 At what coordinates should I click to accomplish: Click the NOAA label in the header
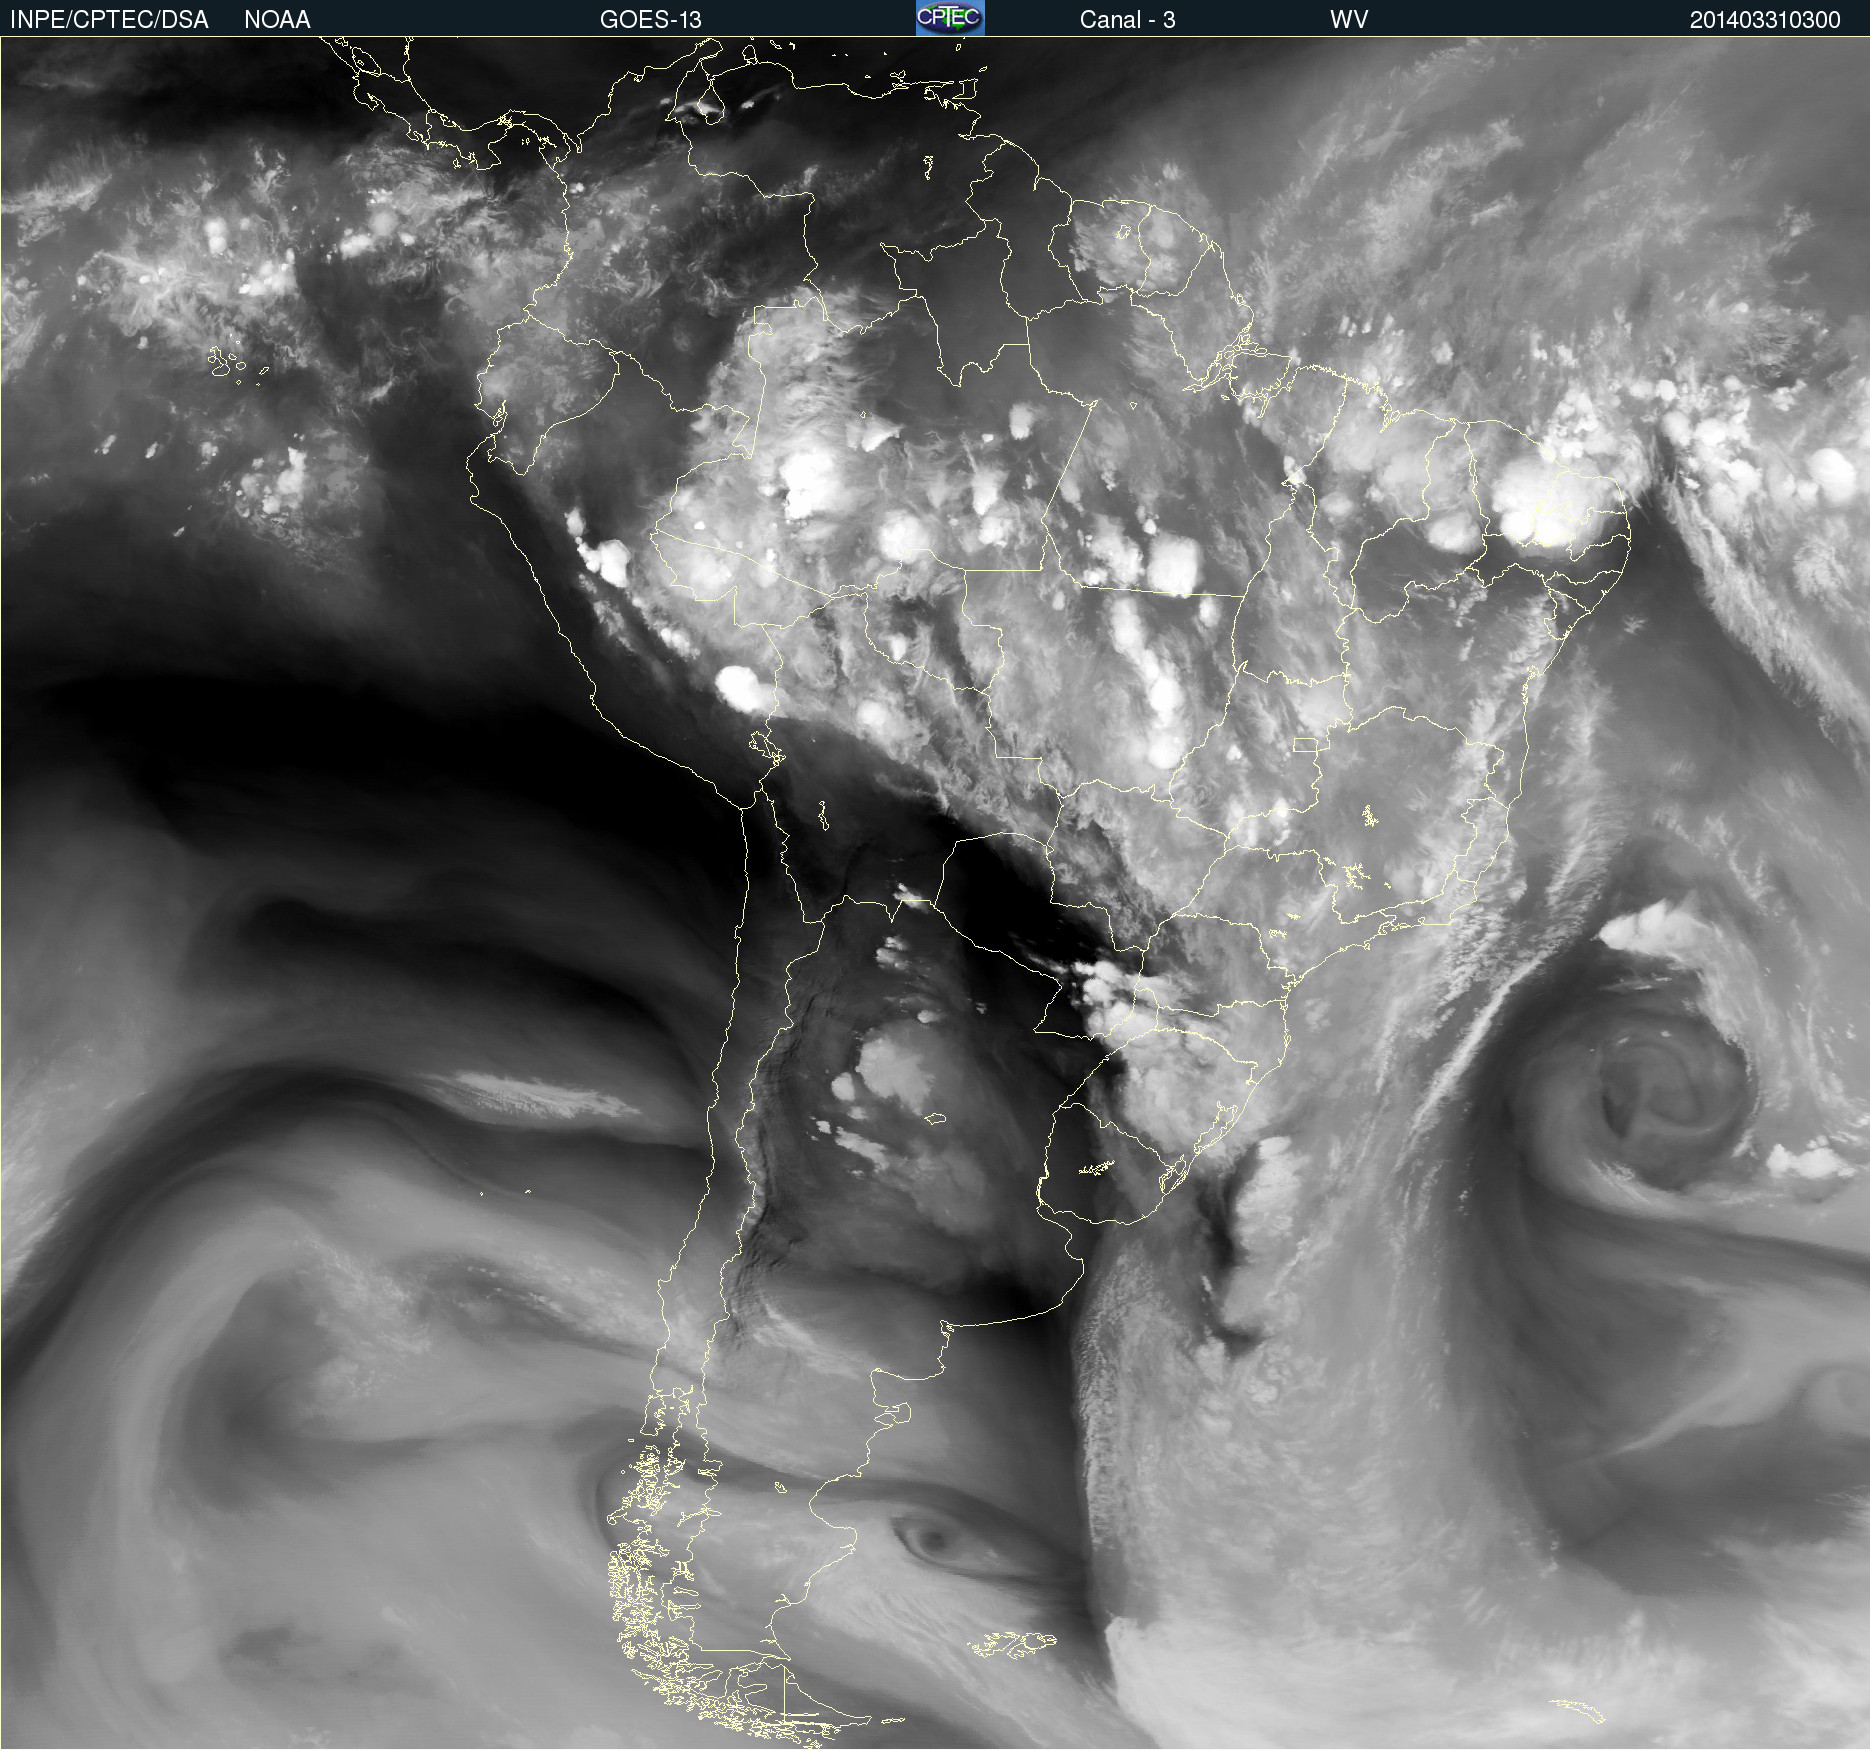coord(277,20)
